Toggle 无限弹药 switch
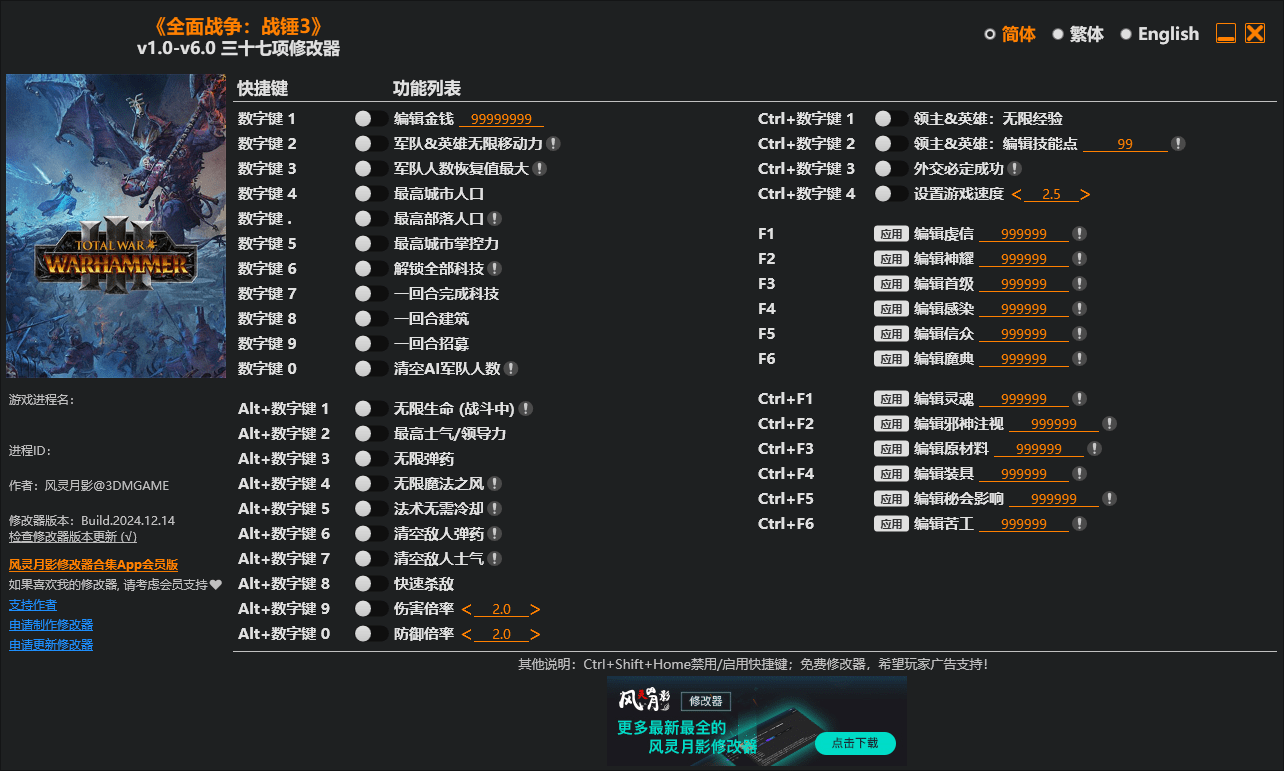This screenshot has height=771, width=1284. pyautogui.click(x=371, y=459)
